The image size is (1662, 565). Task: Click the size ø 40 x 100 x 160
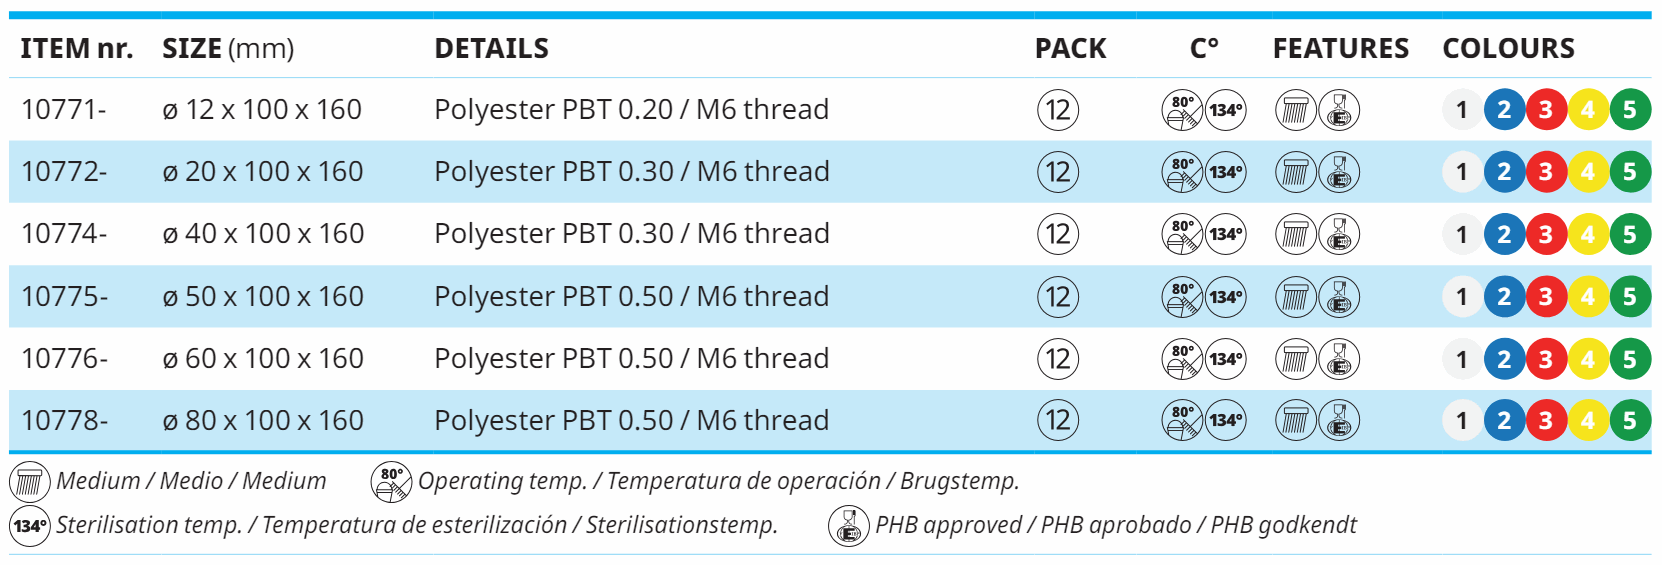click(x=263, y=234)
